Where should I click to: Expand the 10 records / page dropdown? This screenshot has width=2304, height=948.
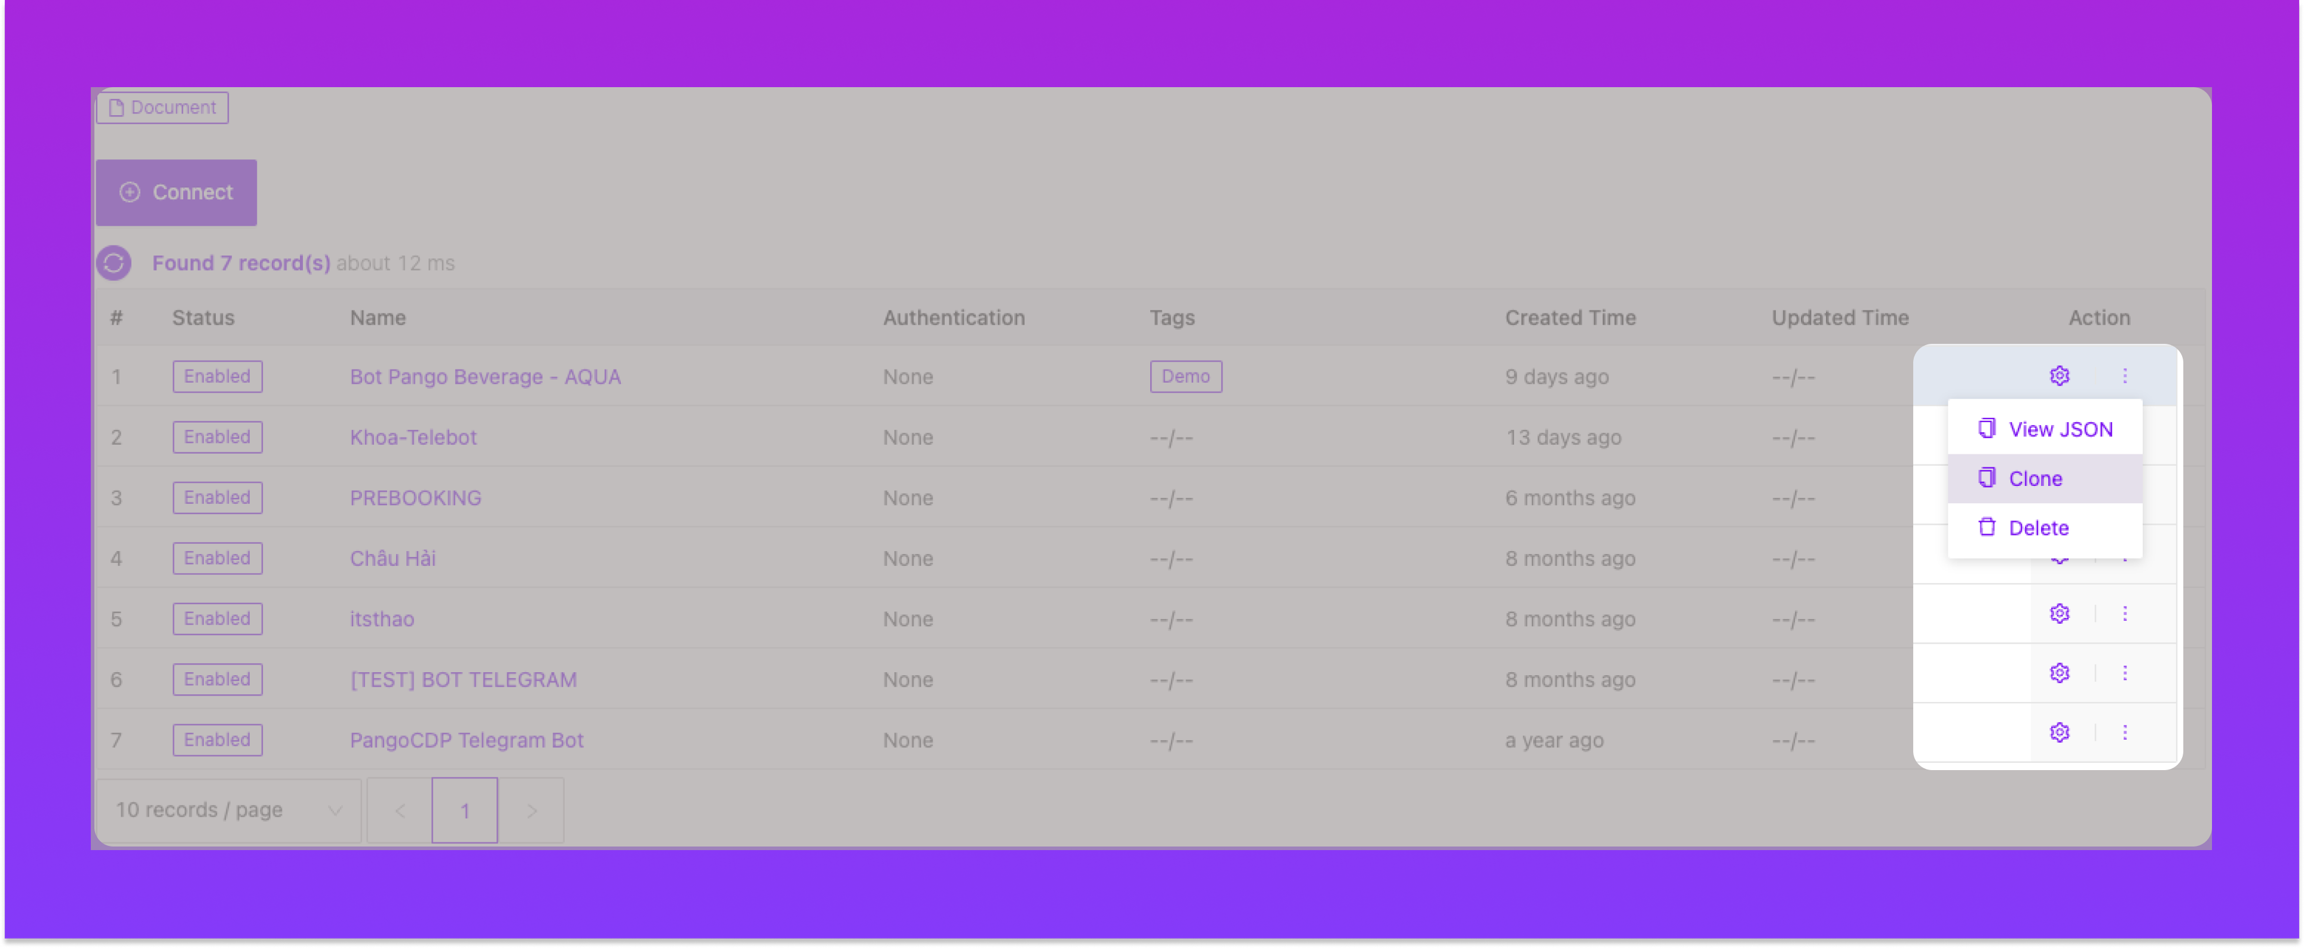(x=228, y=811)
